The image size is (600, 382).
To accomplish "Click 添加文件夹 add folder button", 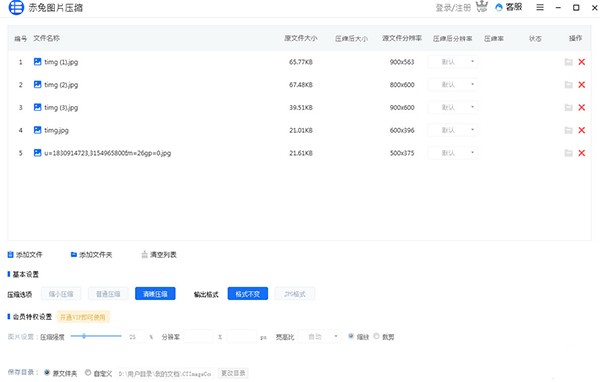I will coord(91,255).
